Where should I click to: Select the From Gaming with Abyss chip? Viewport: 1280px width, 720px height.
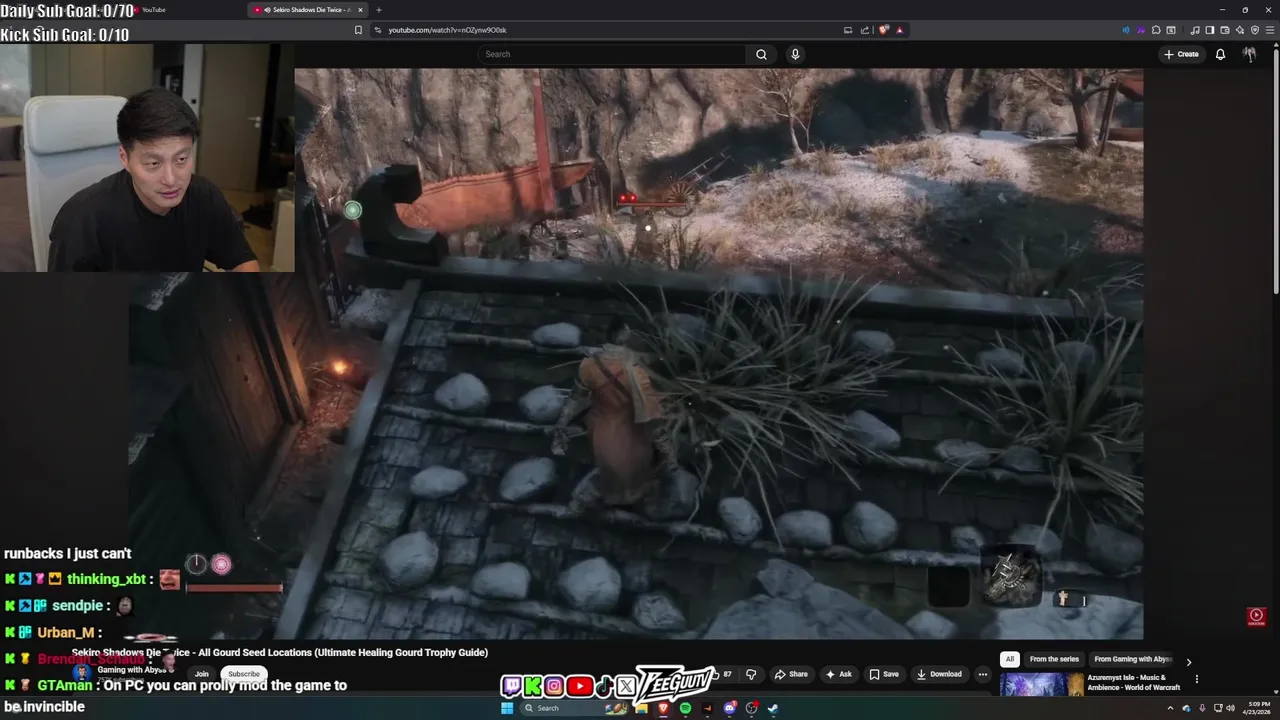[1132, 659]
